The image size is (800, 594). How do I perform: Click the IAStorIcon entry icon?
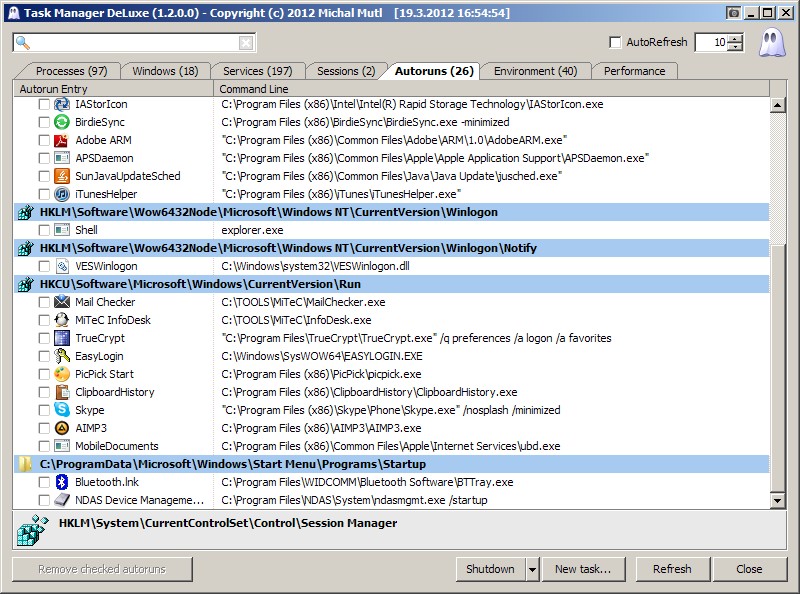pyautogui.click(x=62, y=104)
